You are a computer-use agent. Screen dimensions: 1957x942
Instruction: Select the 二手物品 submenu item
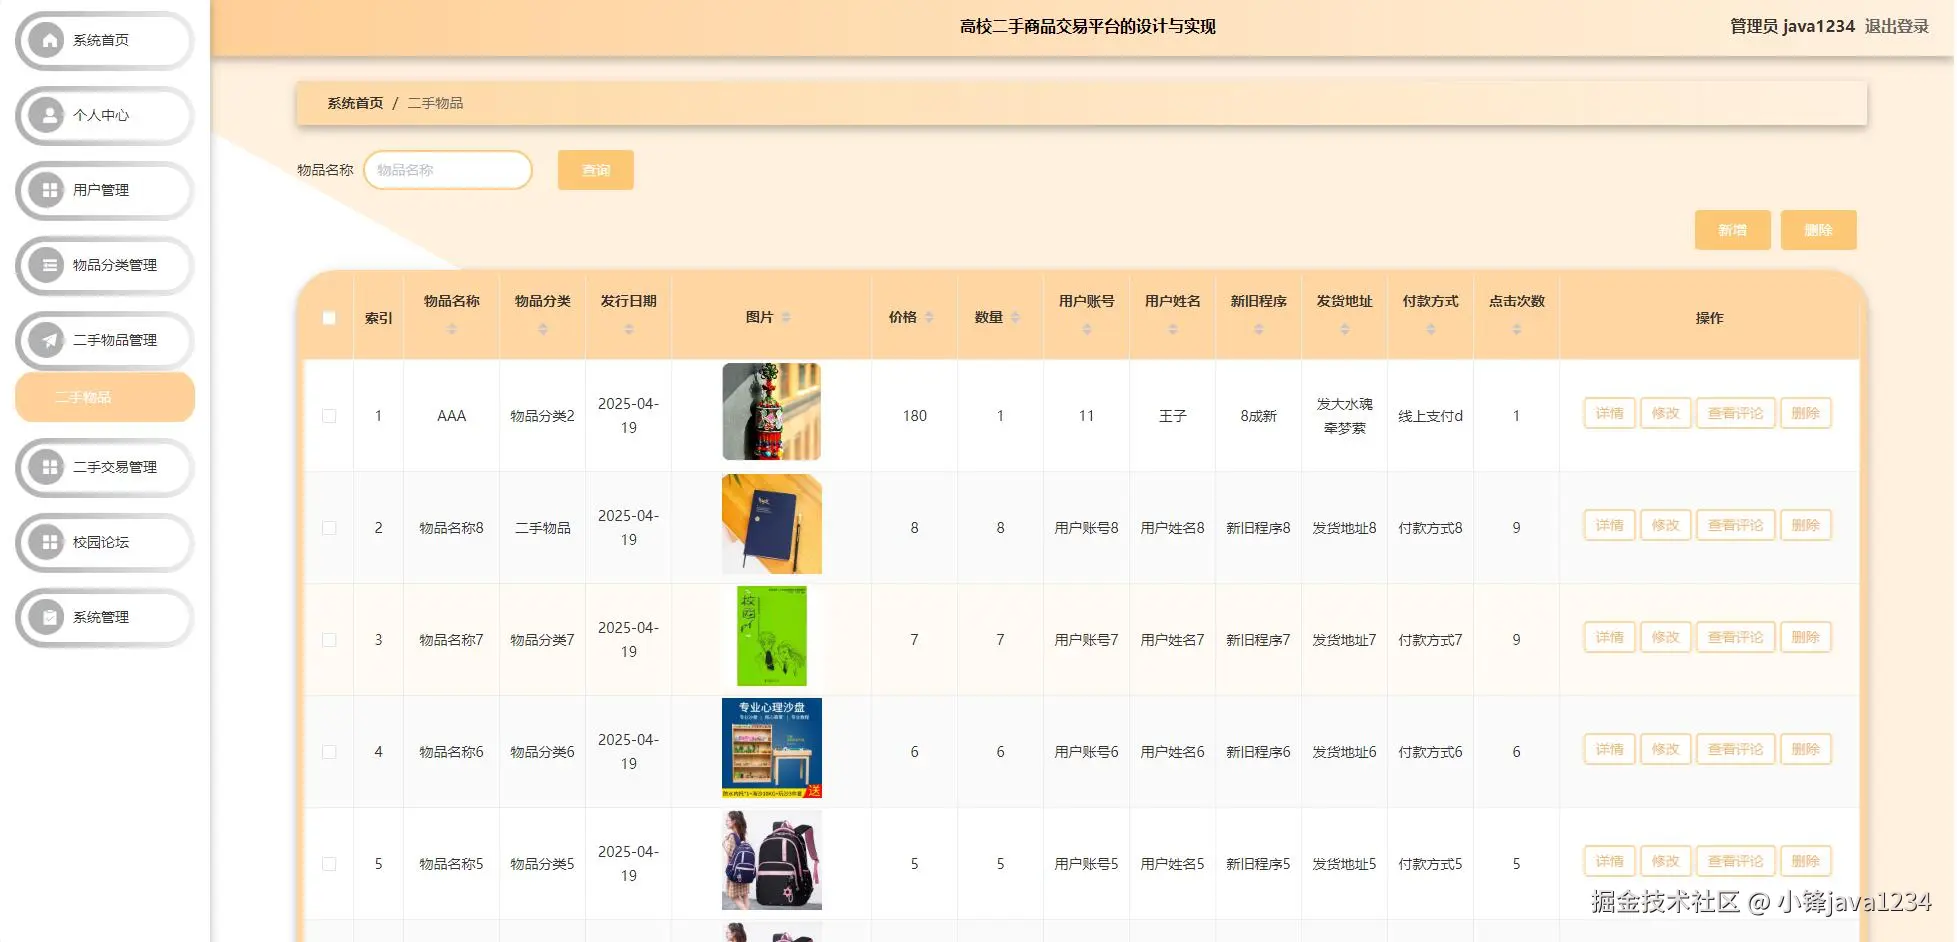(x=104, y=397)
